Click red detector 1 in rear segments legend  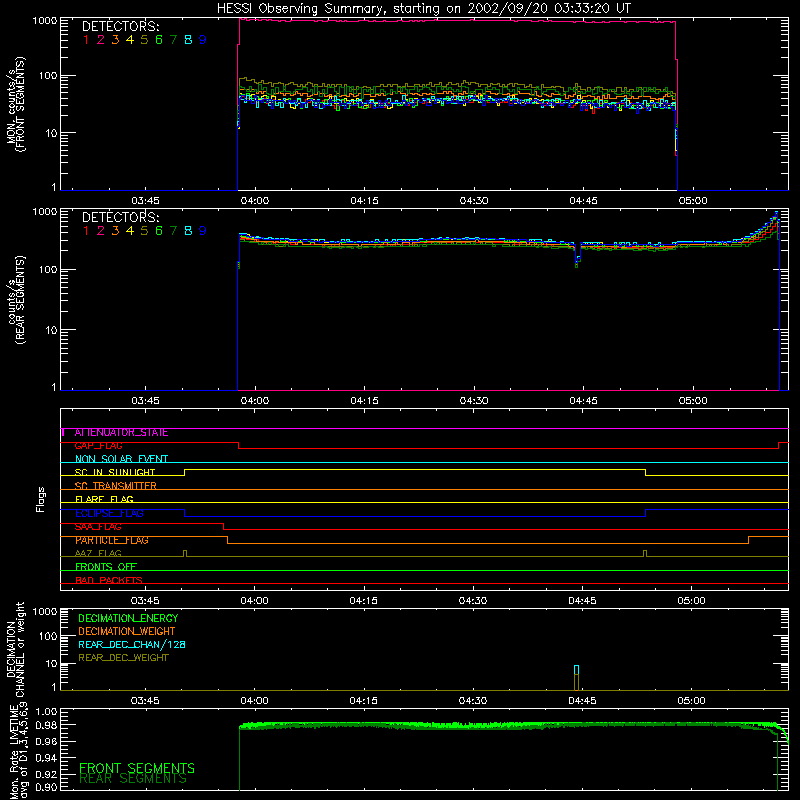(x=86, y=231)
